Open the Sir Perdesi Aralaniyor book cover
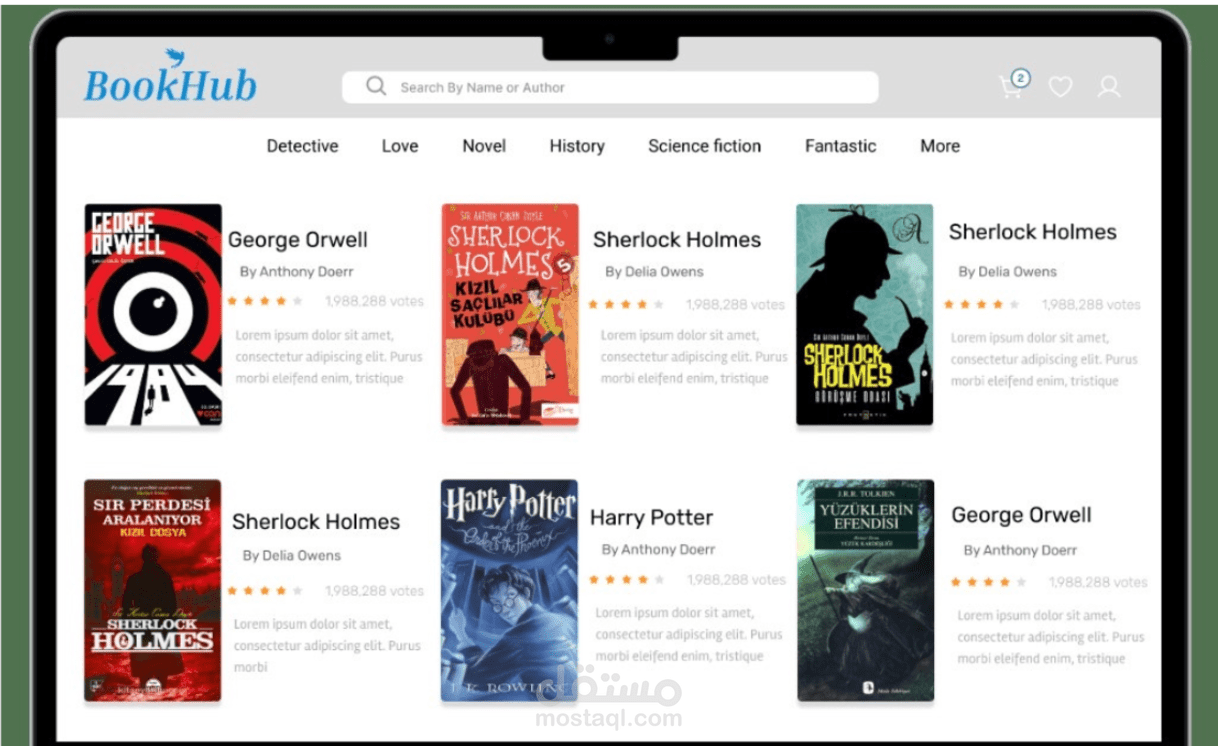The image size is (1218, 746). (152, 590)
